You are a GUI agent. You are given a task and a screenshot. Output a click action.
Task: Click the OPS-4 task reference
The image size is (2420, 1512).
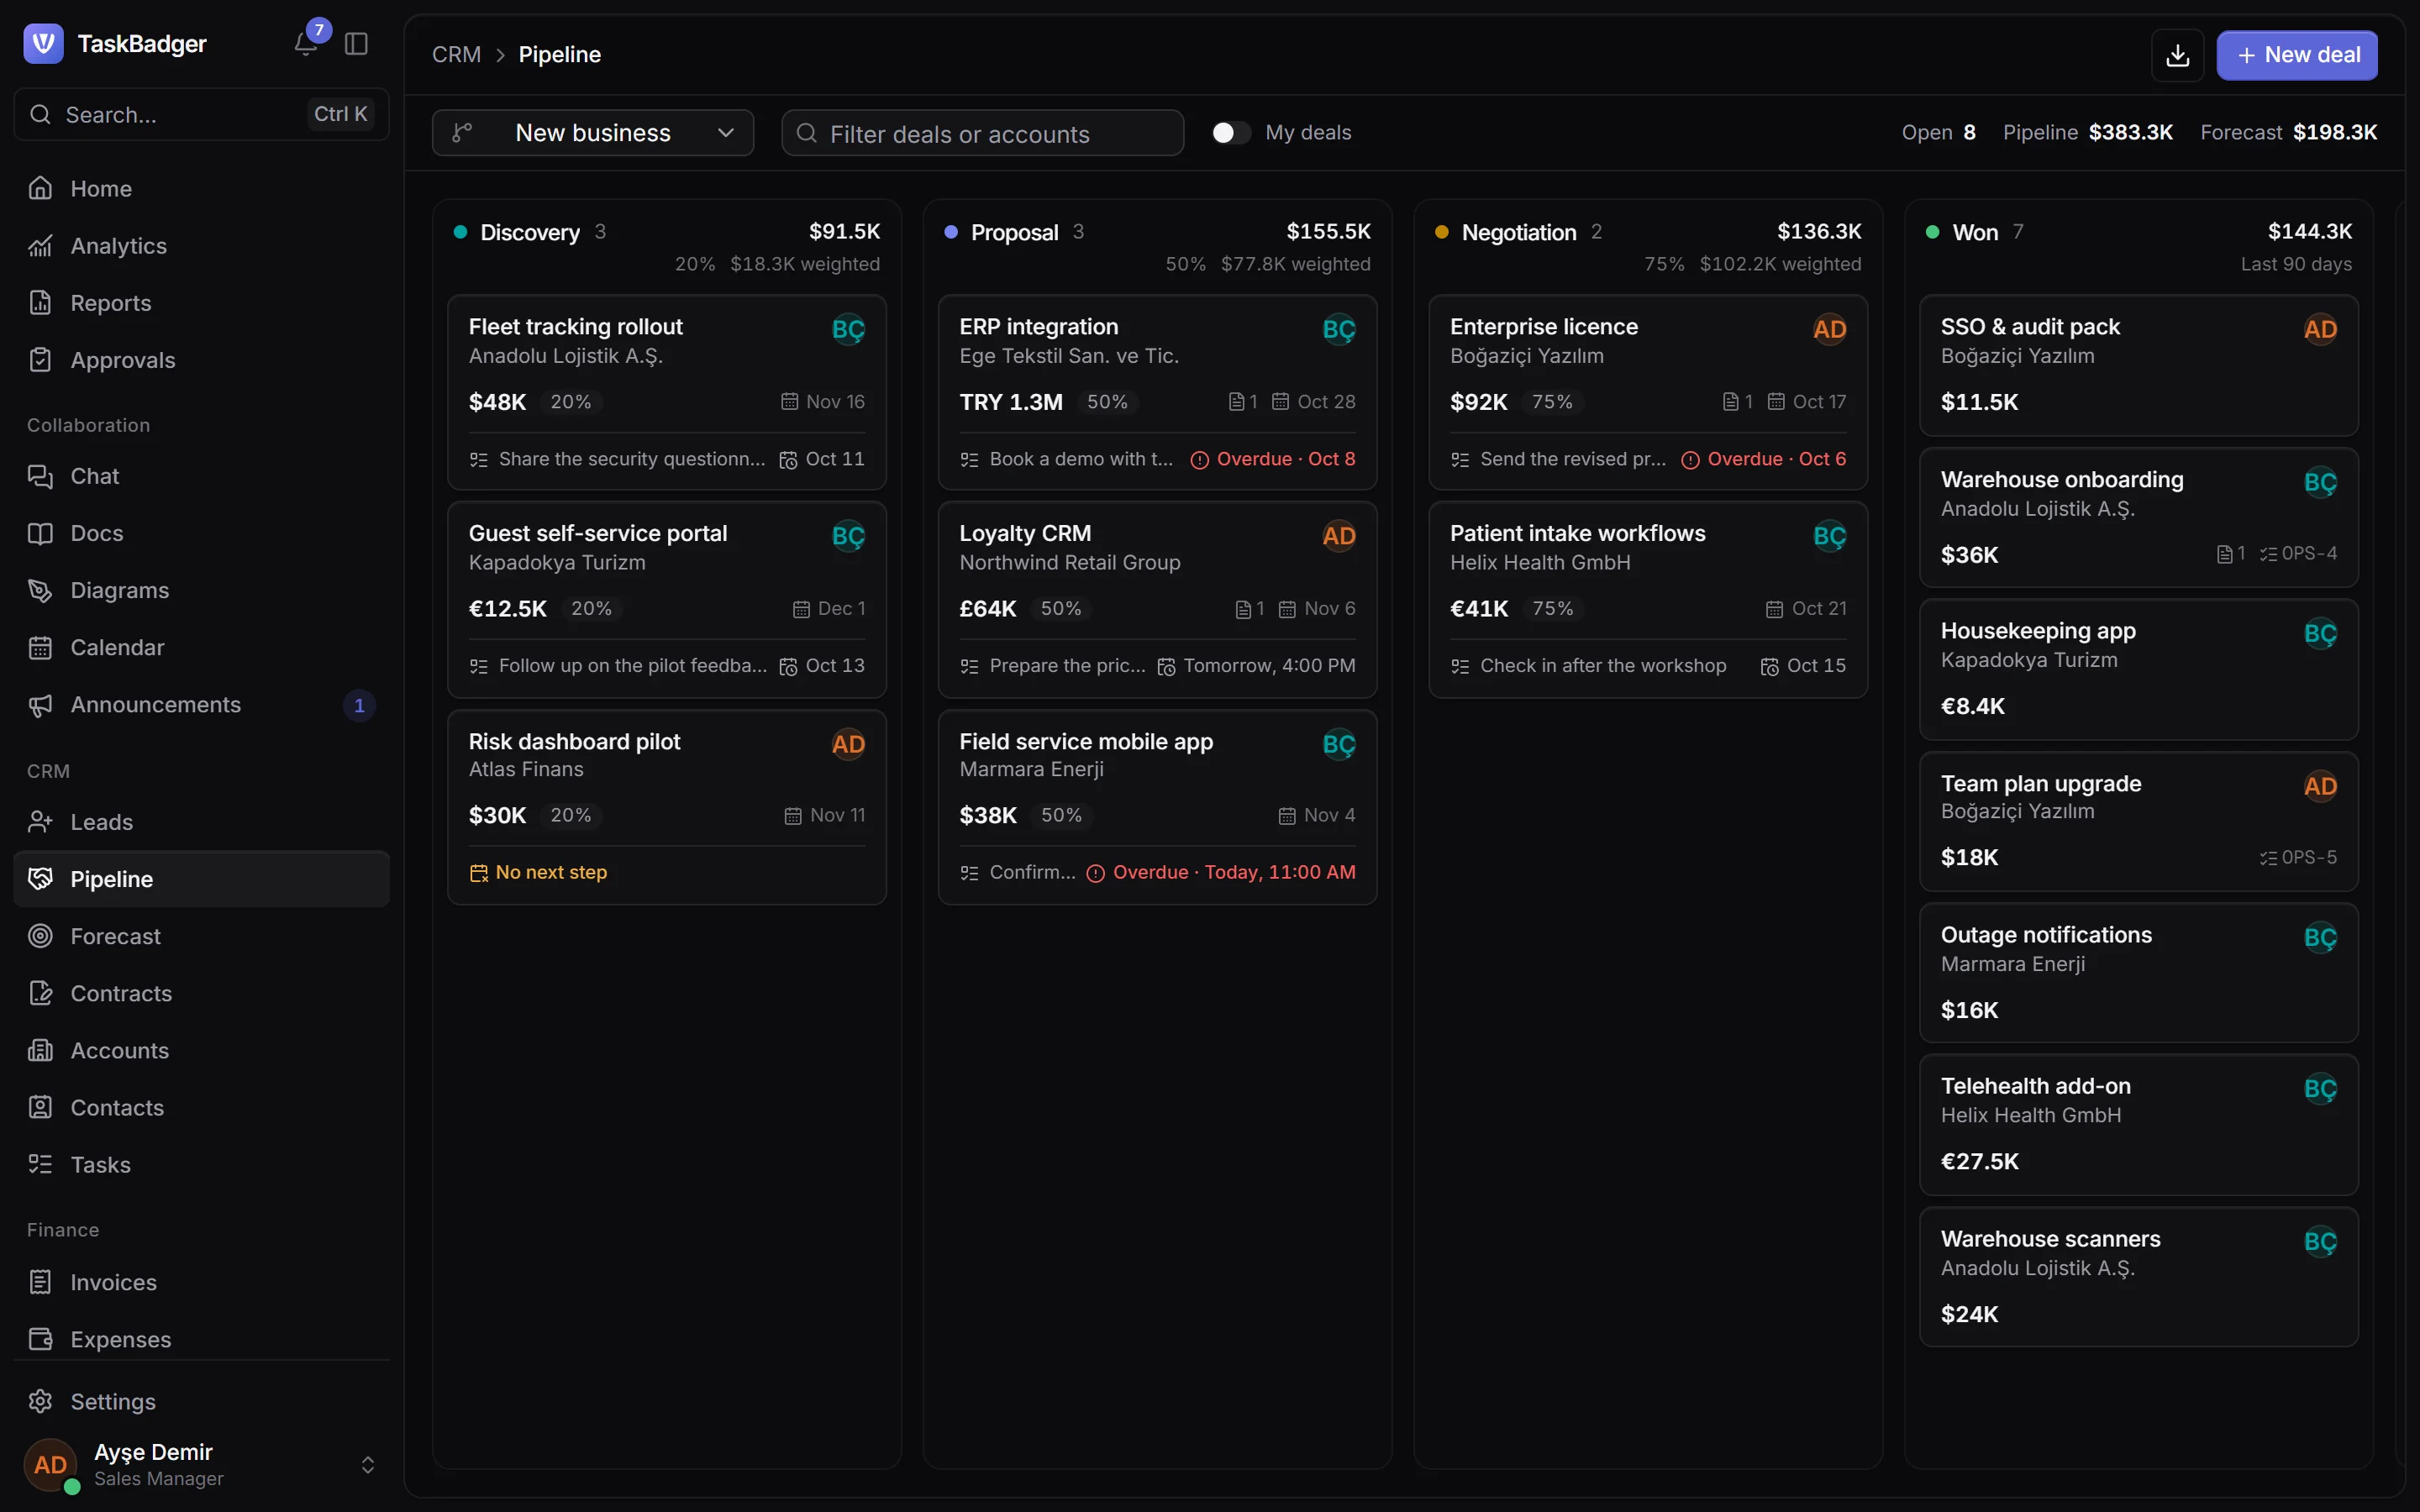tap(2298, 553)
